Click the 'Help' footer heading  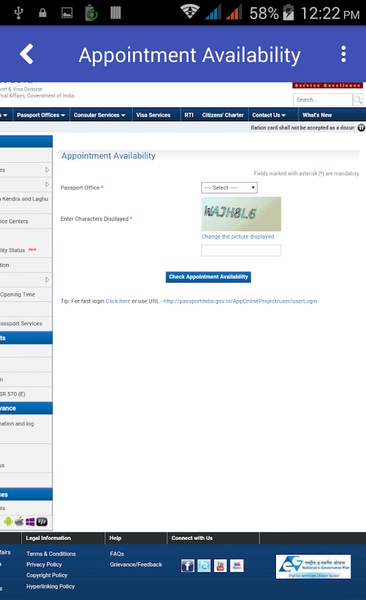pyautogui.click(x=115, y=538)
